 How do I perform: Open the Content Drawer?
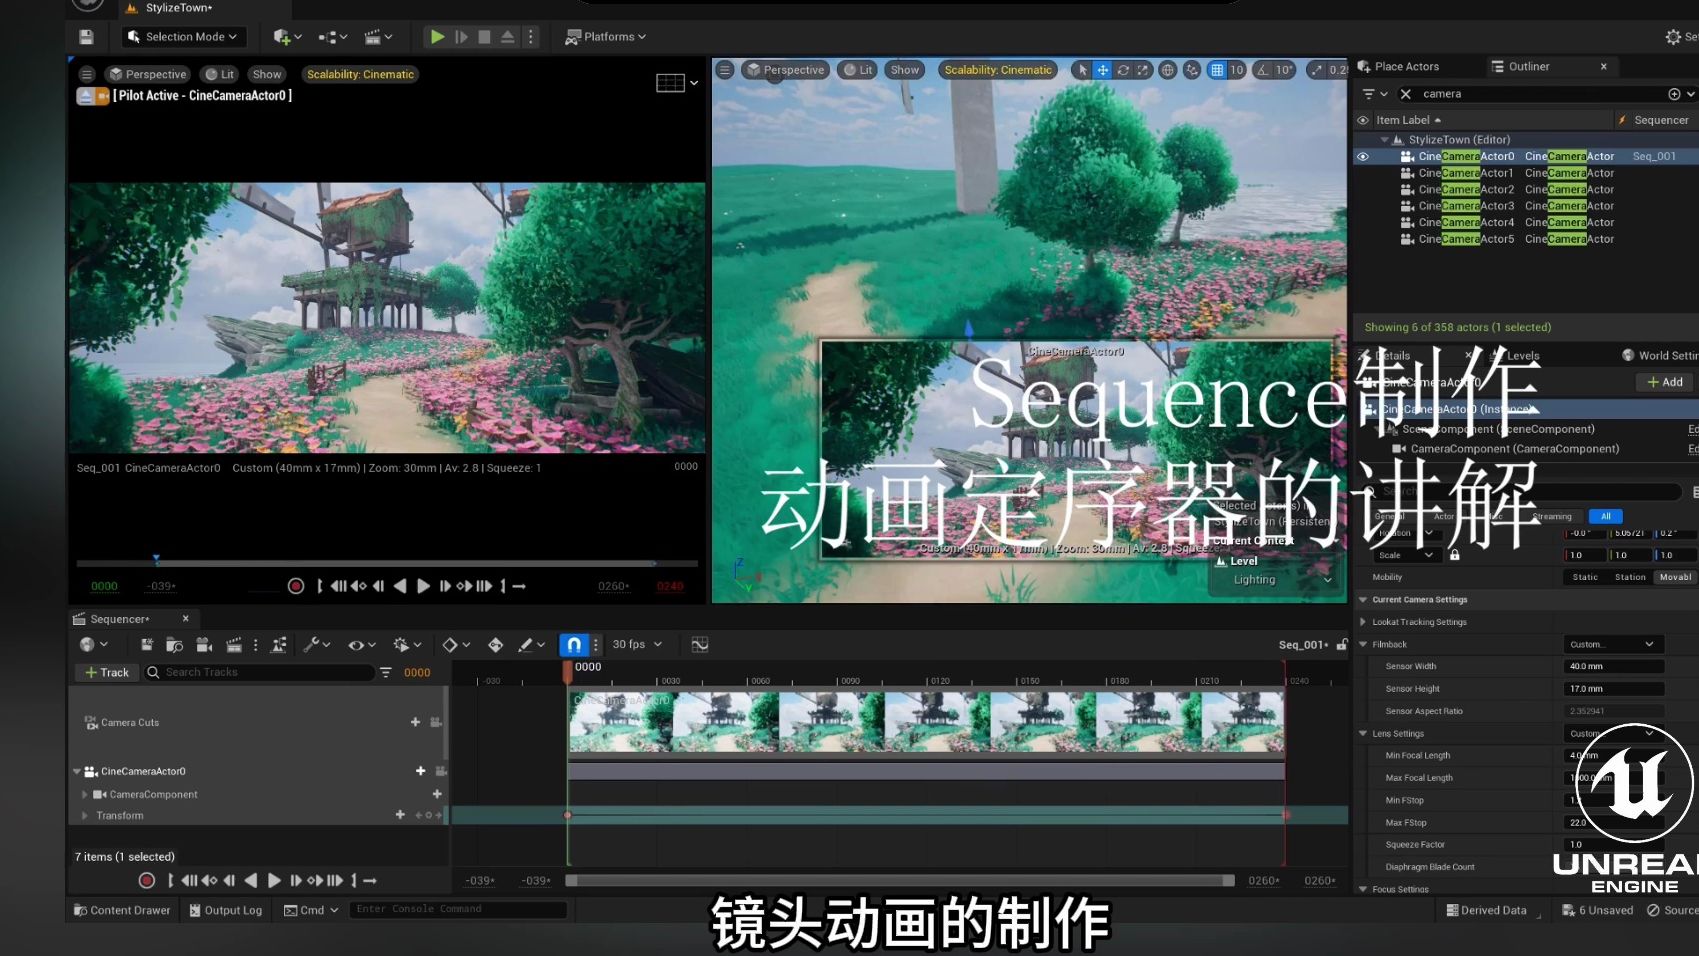point(121,910)
